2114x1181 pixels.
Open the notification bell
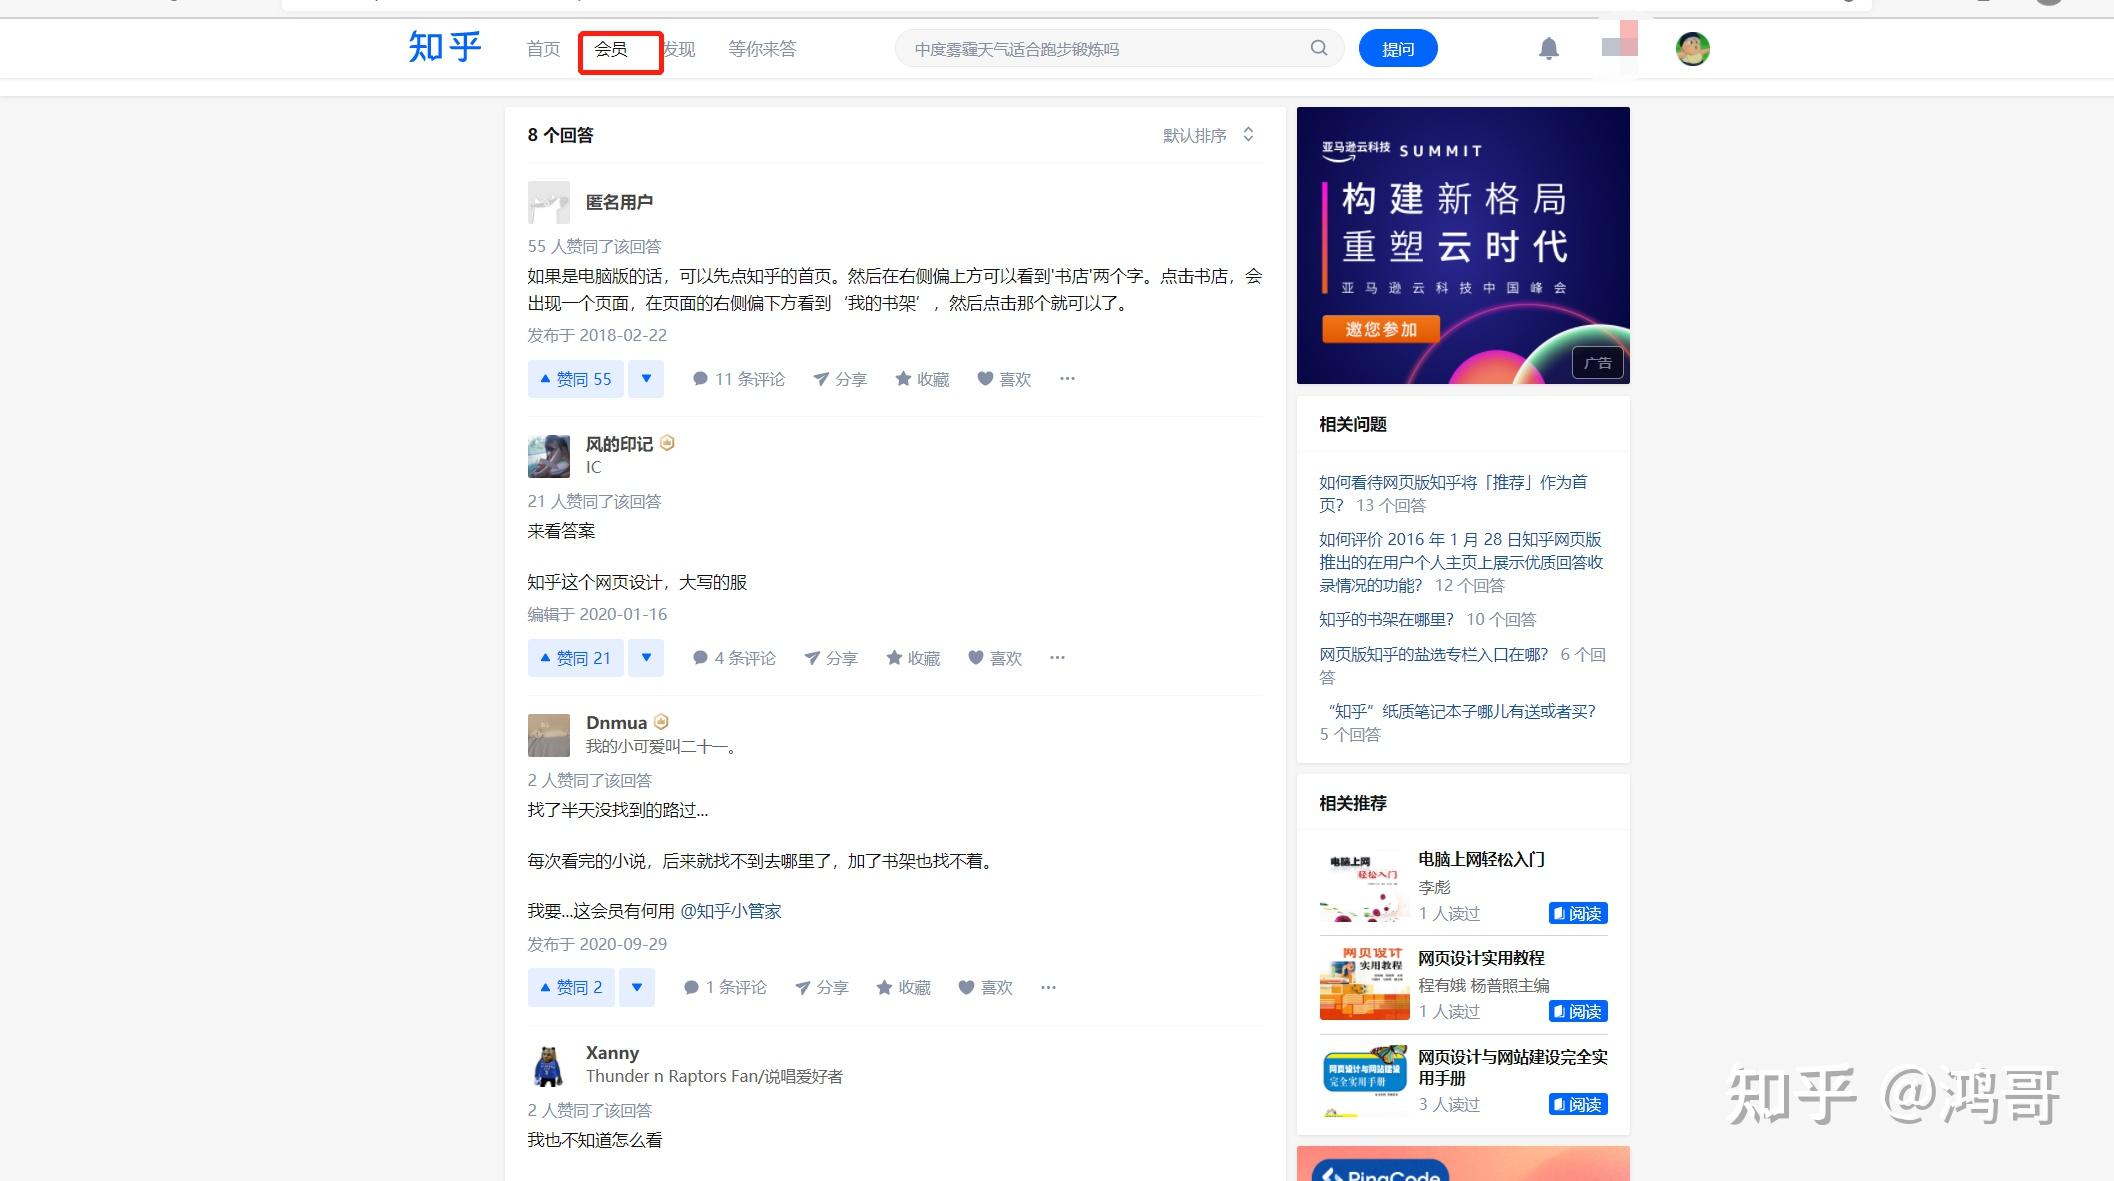coord(1549,47)
